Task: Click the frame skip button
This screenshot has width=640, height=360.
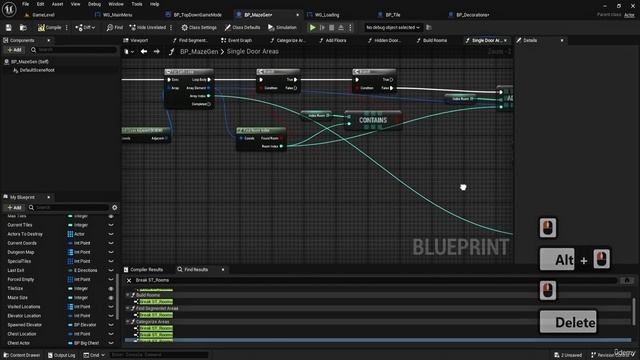Action: coord(322,28)
